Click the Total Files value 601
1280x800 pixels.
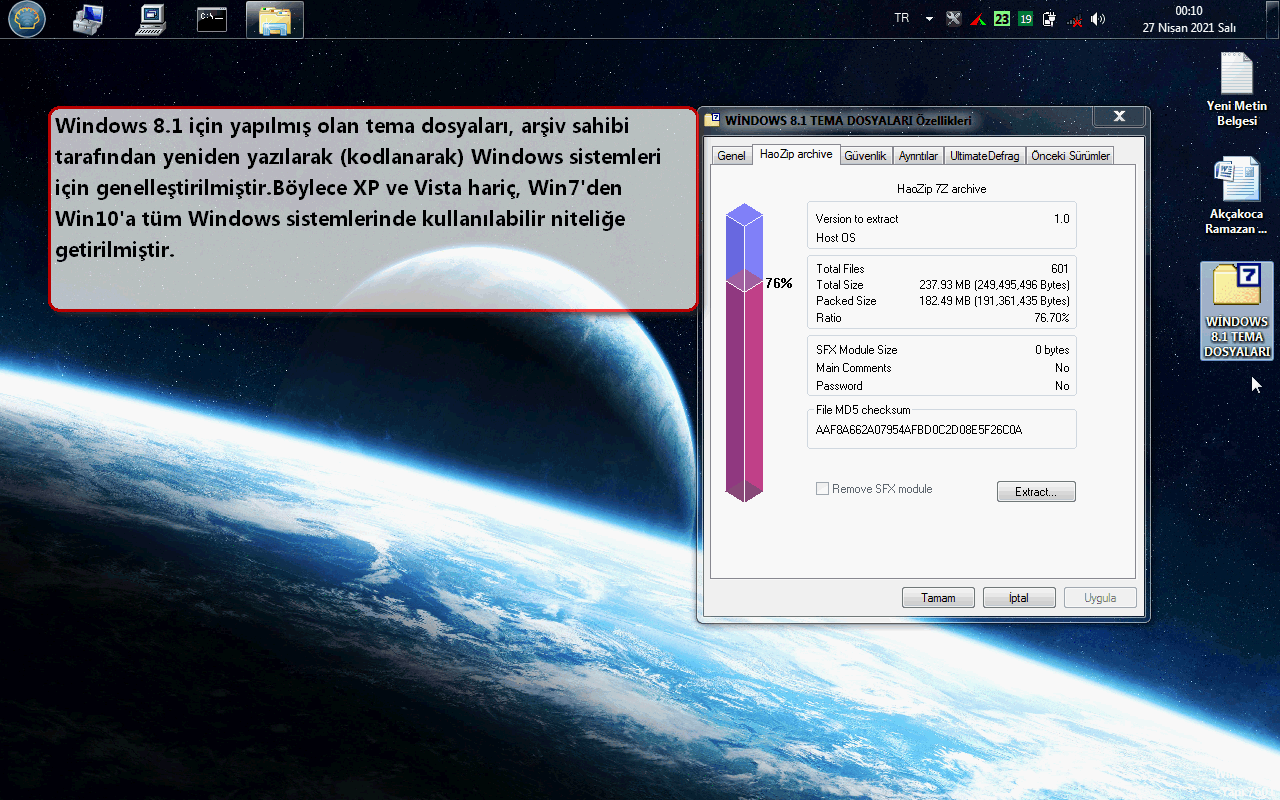1059,269
